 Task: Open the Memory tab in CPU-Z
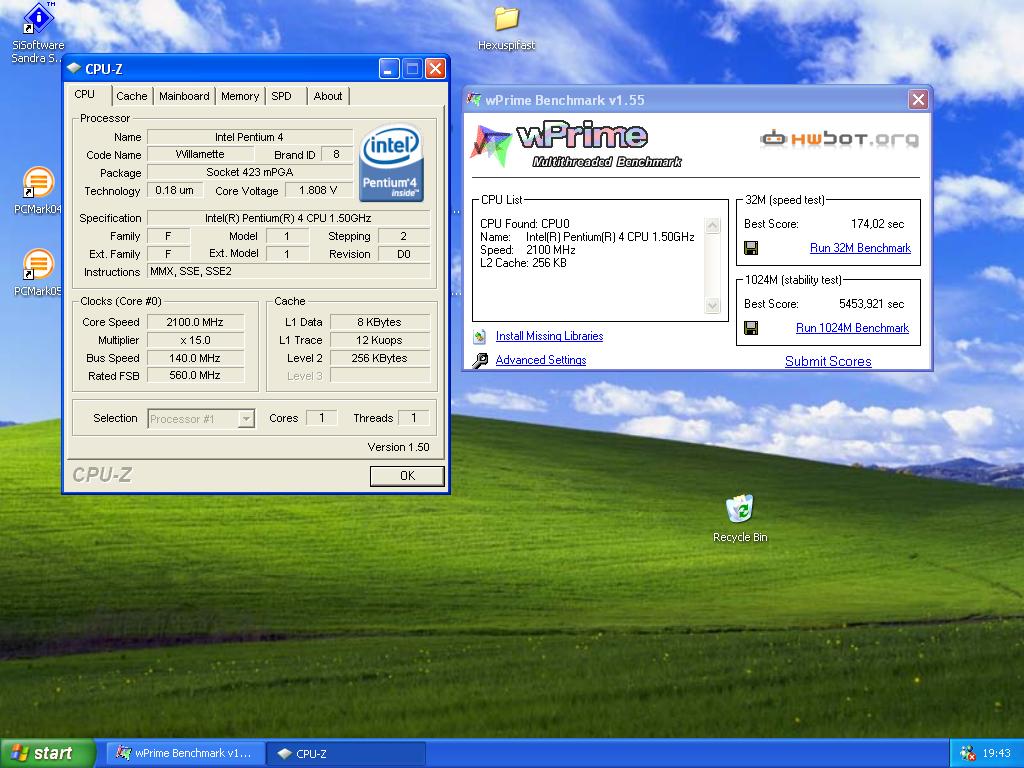[x=240, y=96]
